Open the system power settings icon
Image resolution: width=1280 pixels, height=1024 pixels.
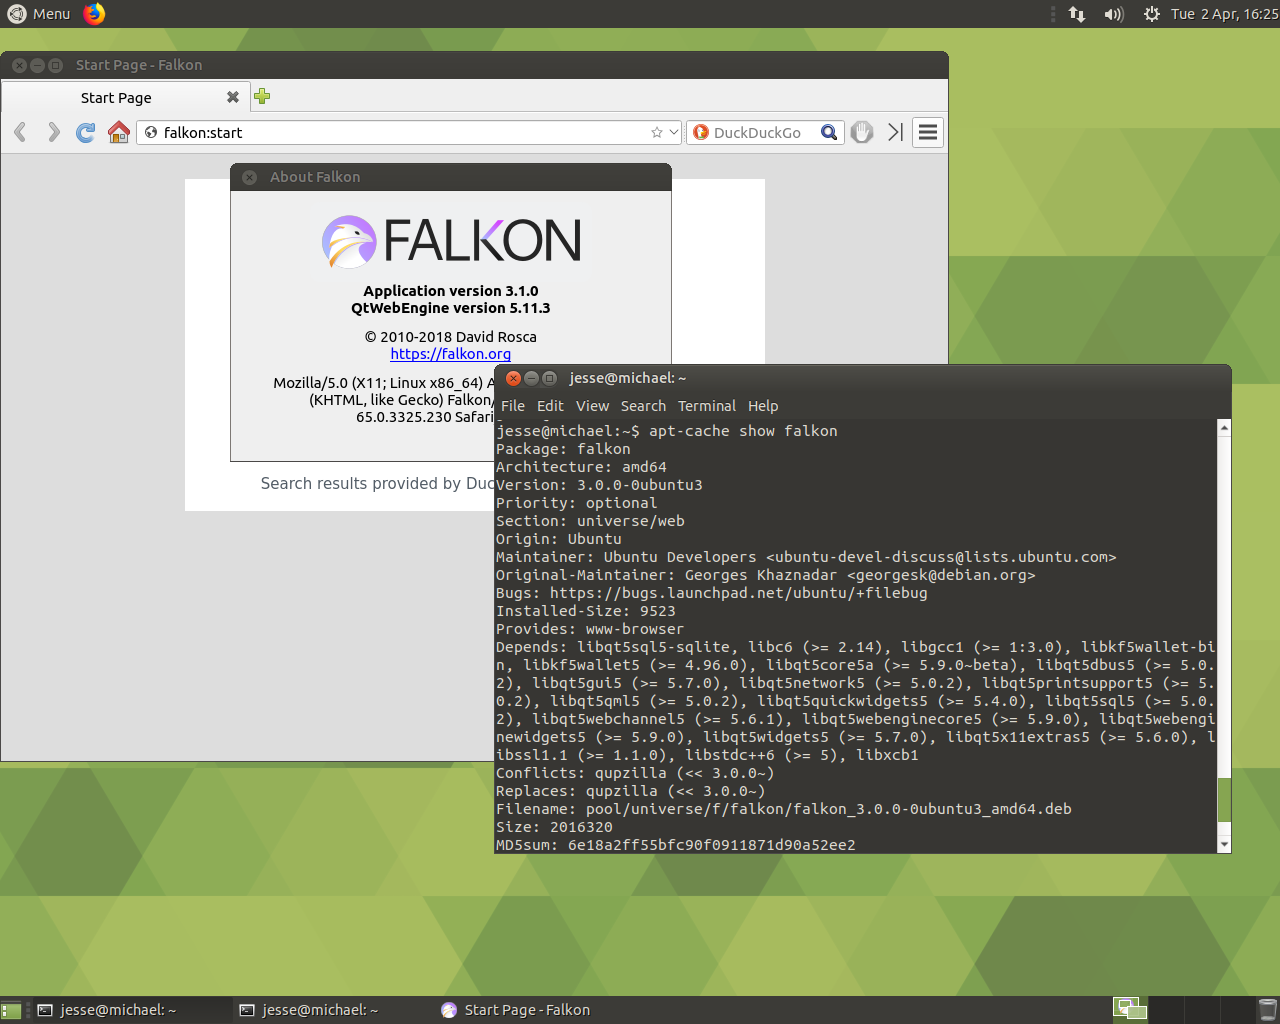tap(1152, 14)
